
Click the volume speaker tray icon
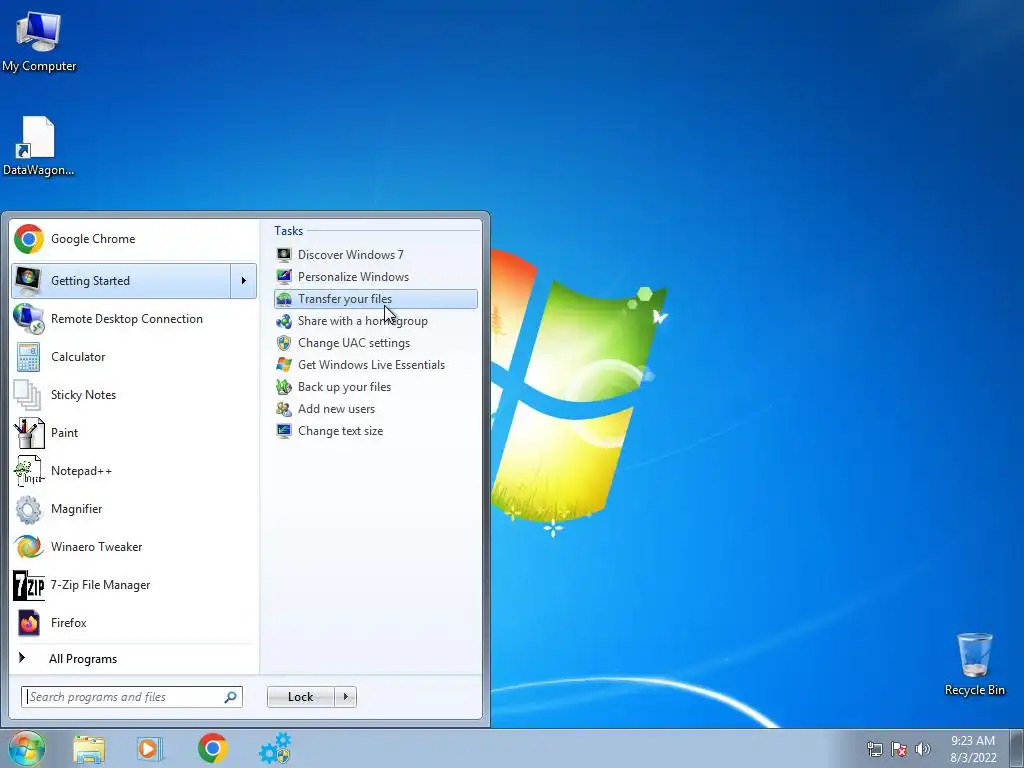(922, 749)
